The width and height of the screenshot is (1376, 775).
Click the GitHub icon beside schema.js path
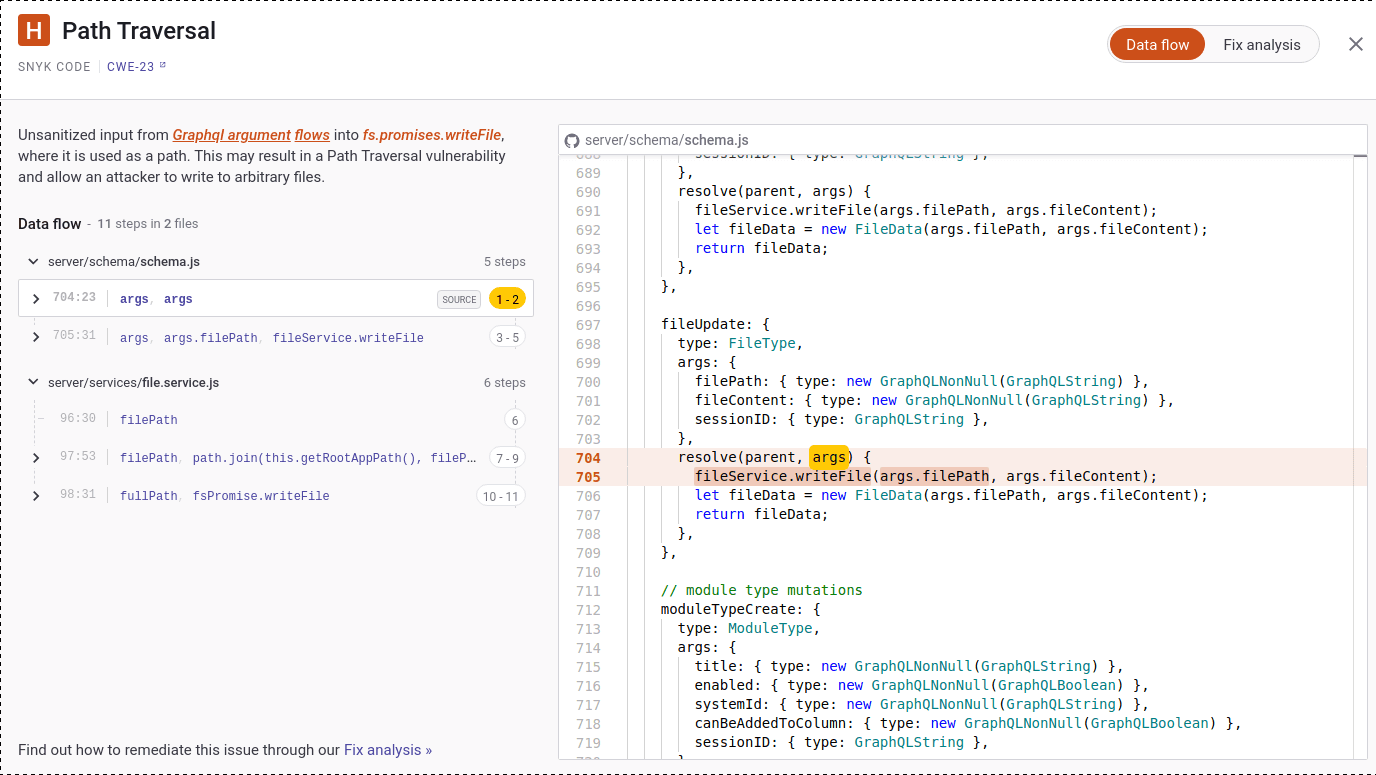573,140
